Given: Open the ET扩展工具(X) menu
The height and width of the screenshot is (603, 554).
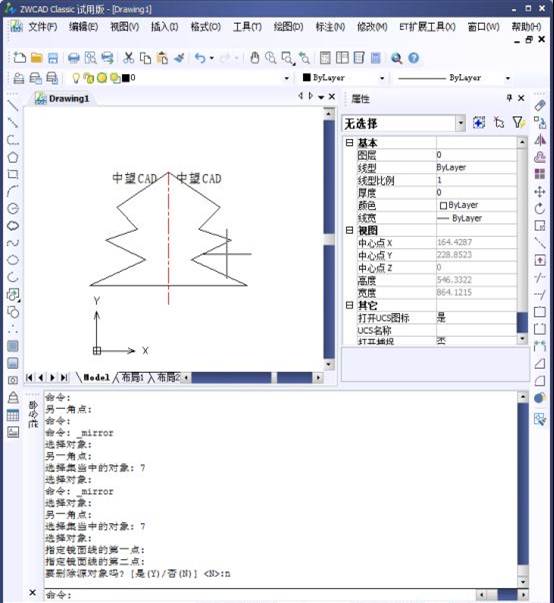Looking at the screenshot, I should coord(427,27).
